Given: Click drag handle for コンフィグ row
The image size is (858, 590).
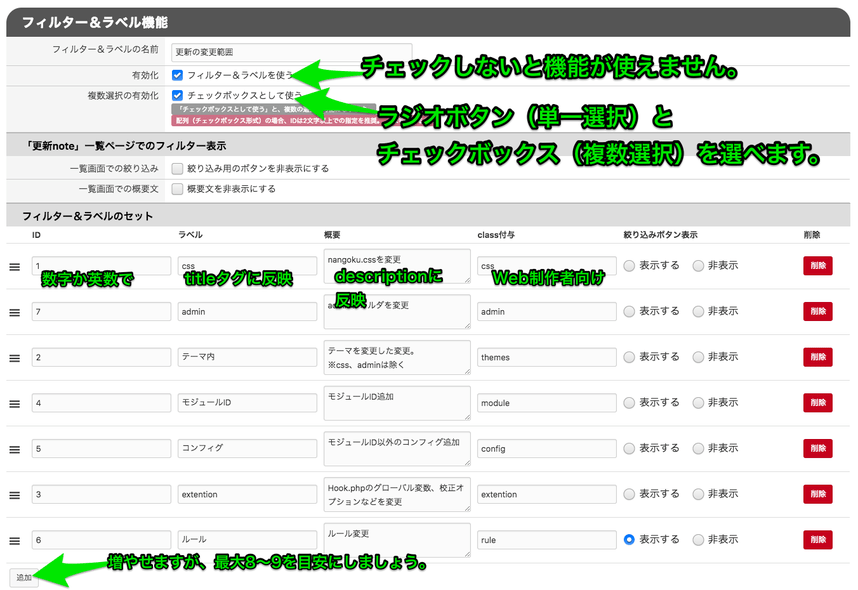Looking at the screenshot, I should coord(15,448).
